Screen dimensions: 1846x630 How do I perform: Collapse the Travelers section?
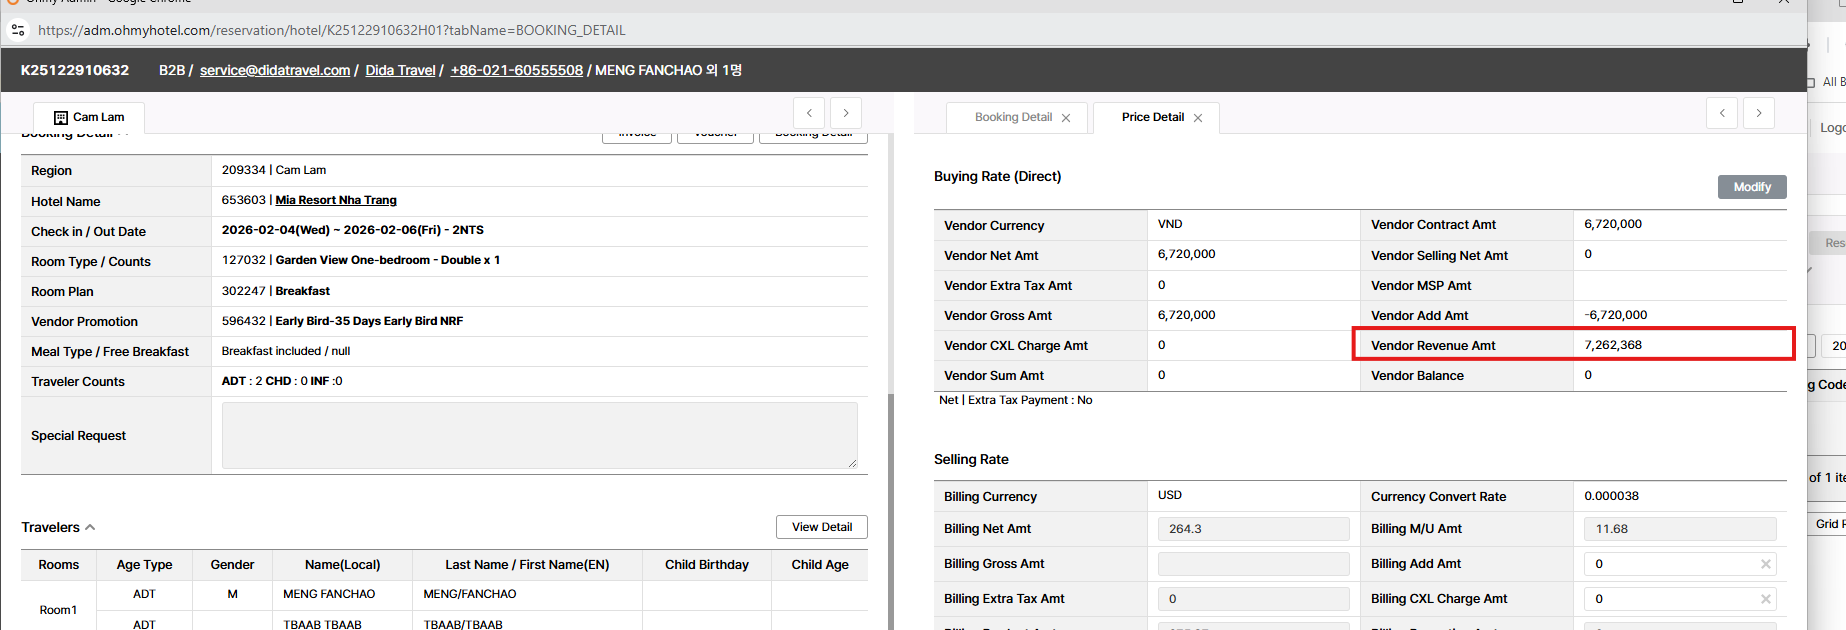click(x=90, y=527)
